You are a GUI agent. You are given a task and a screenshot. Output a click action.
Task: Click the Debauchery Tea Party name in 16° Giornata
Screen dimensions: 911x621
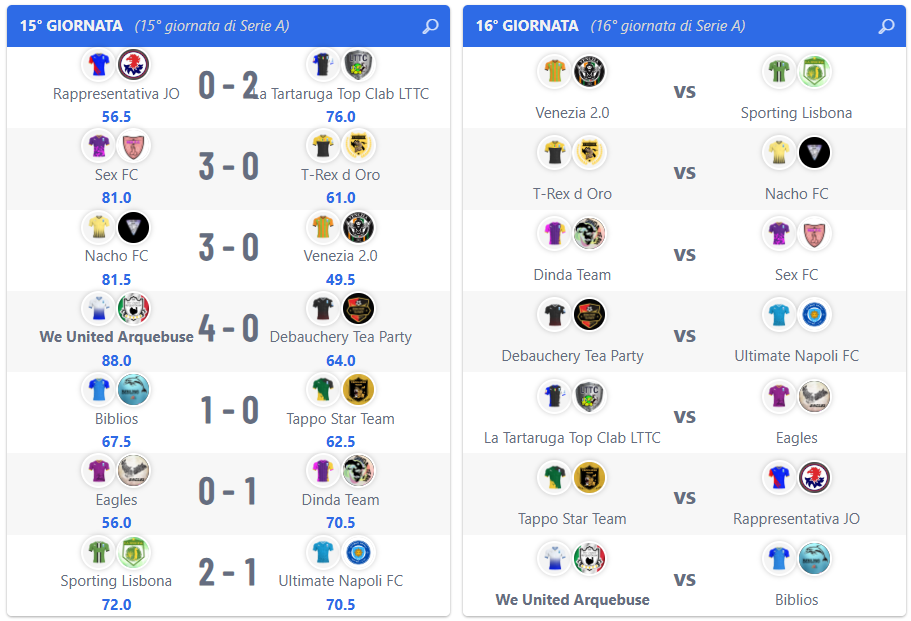pos(572,356)
